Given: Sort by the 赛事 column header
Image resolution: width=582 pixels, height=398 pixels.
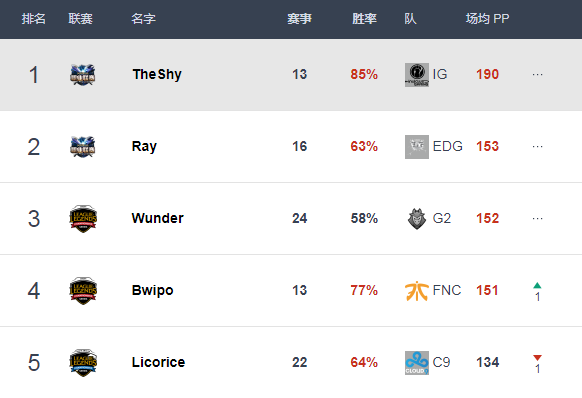Looking at the screenshot, I should click(x=299, y=19).
